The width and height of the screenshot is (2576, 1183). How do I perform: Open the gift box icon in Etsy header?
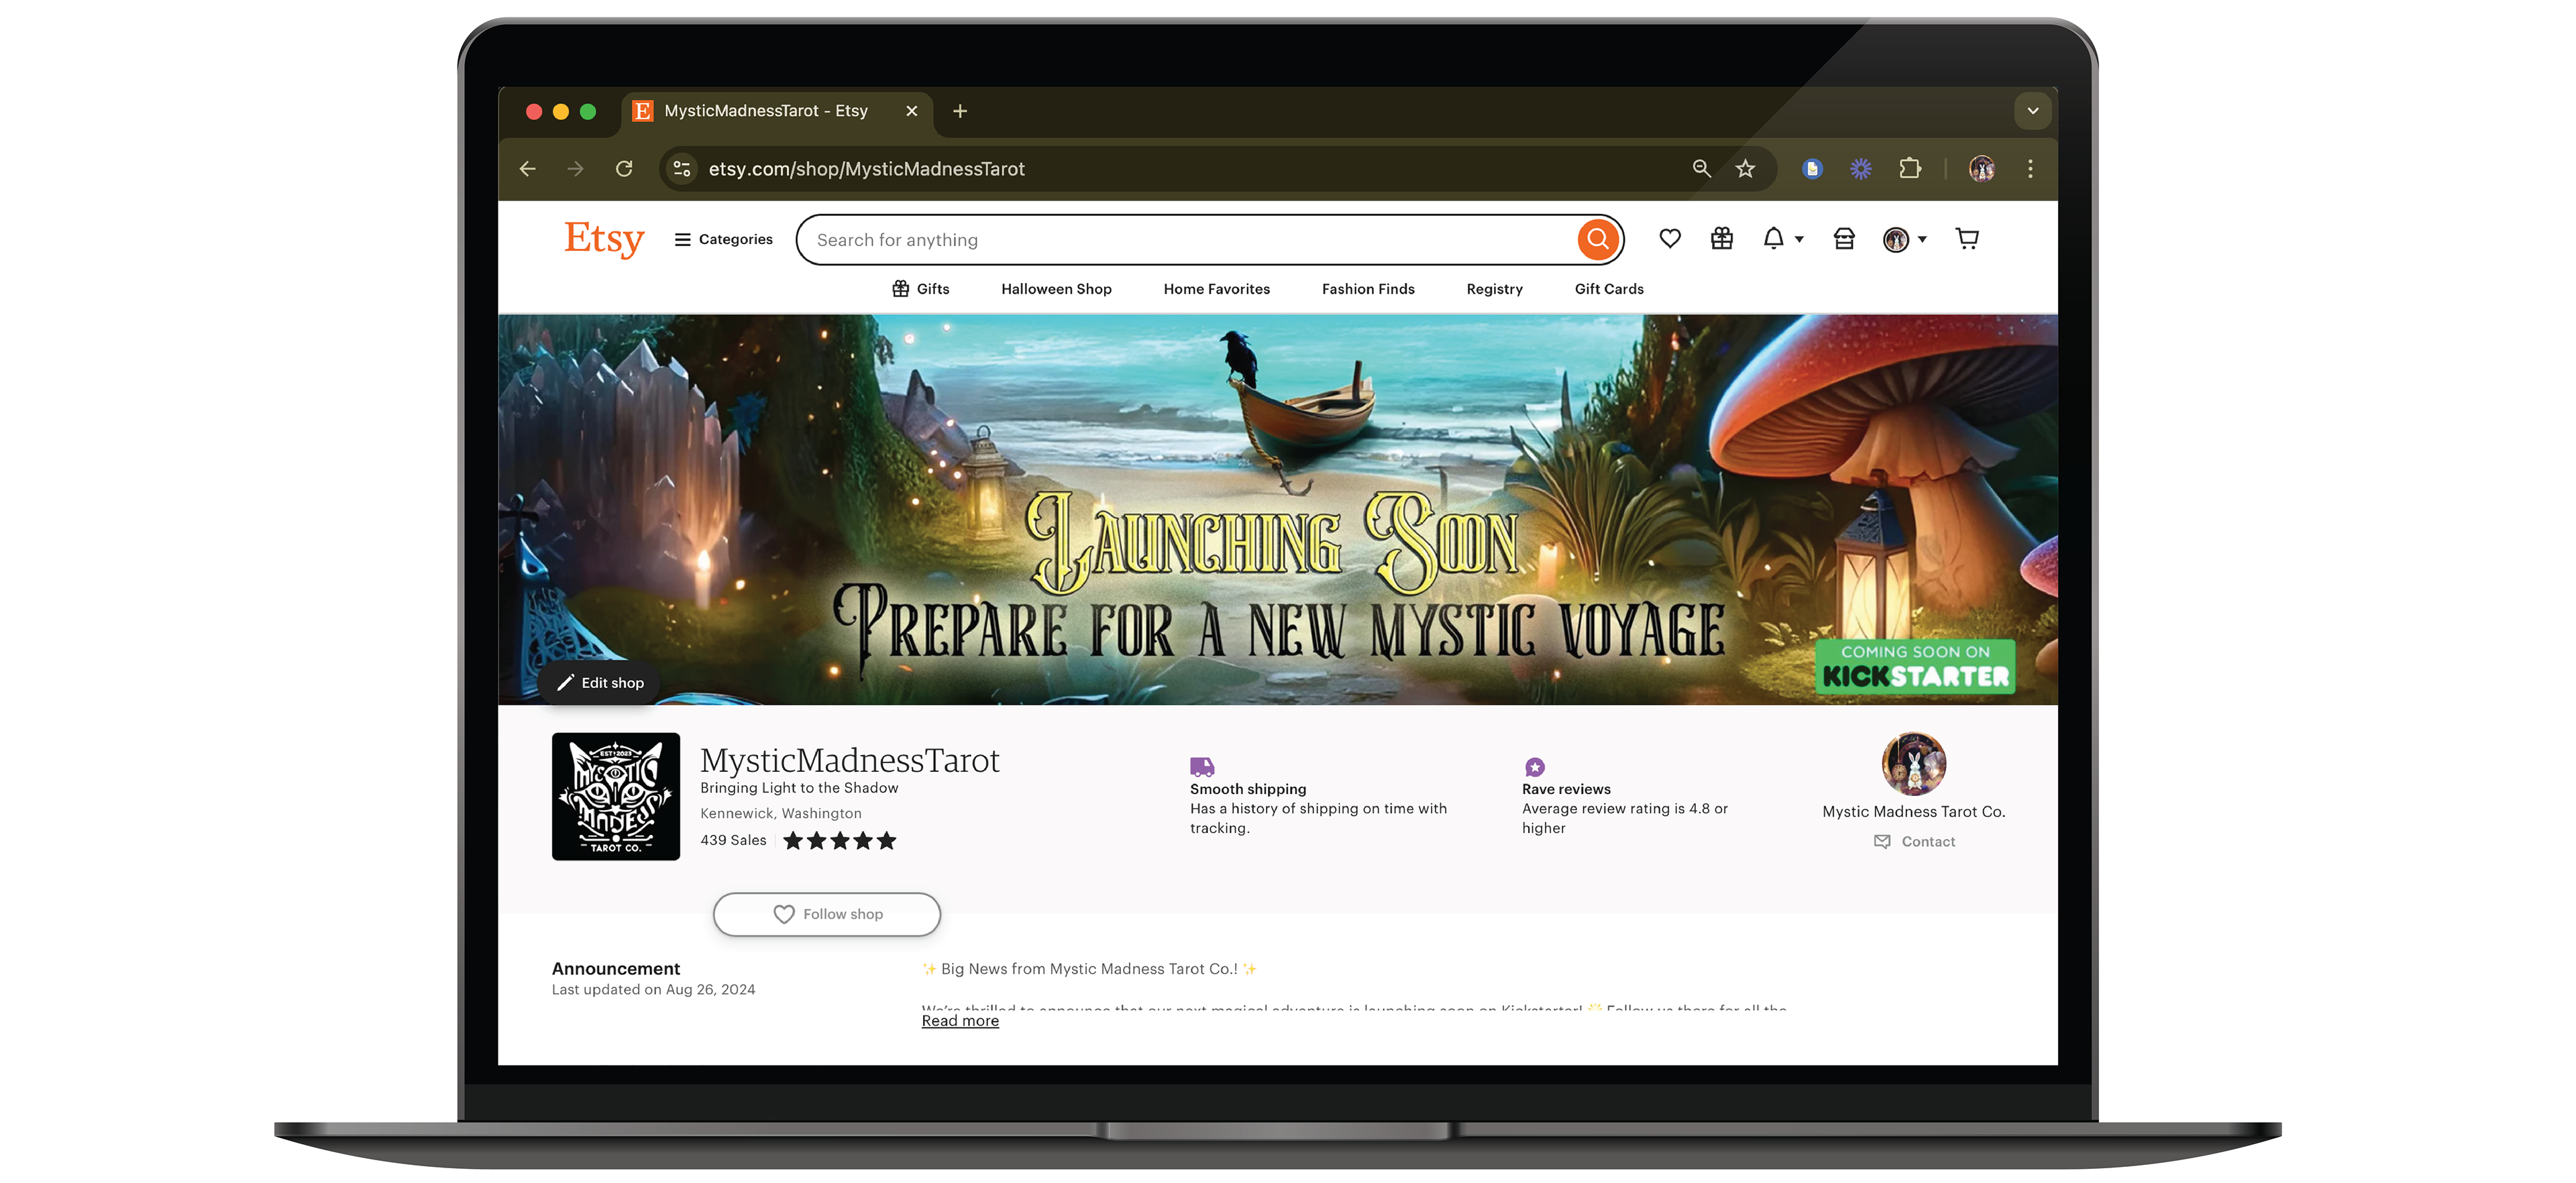[x=1722, y=239]
